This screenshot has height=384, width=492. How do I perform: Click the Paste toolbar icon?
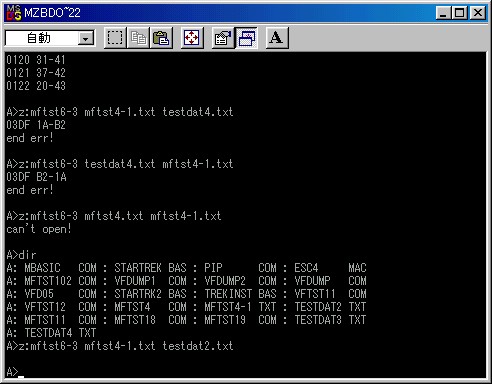[161, 38]
